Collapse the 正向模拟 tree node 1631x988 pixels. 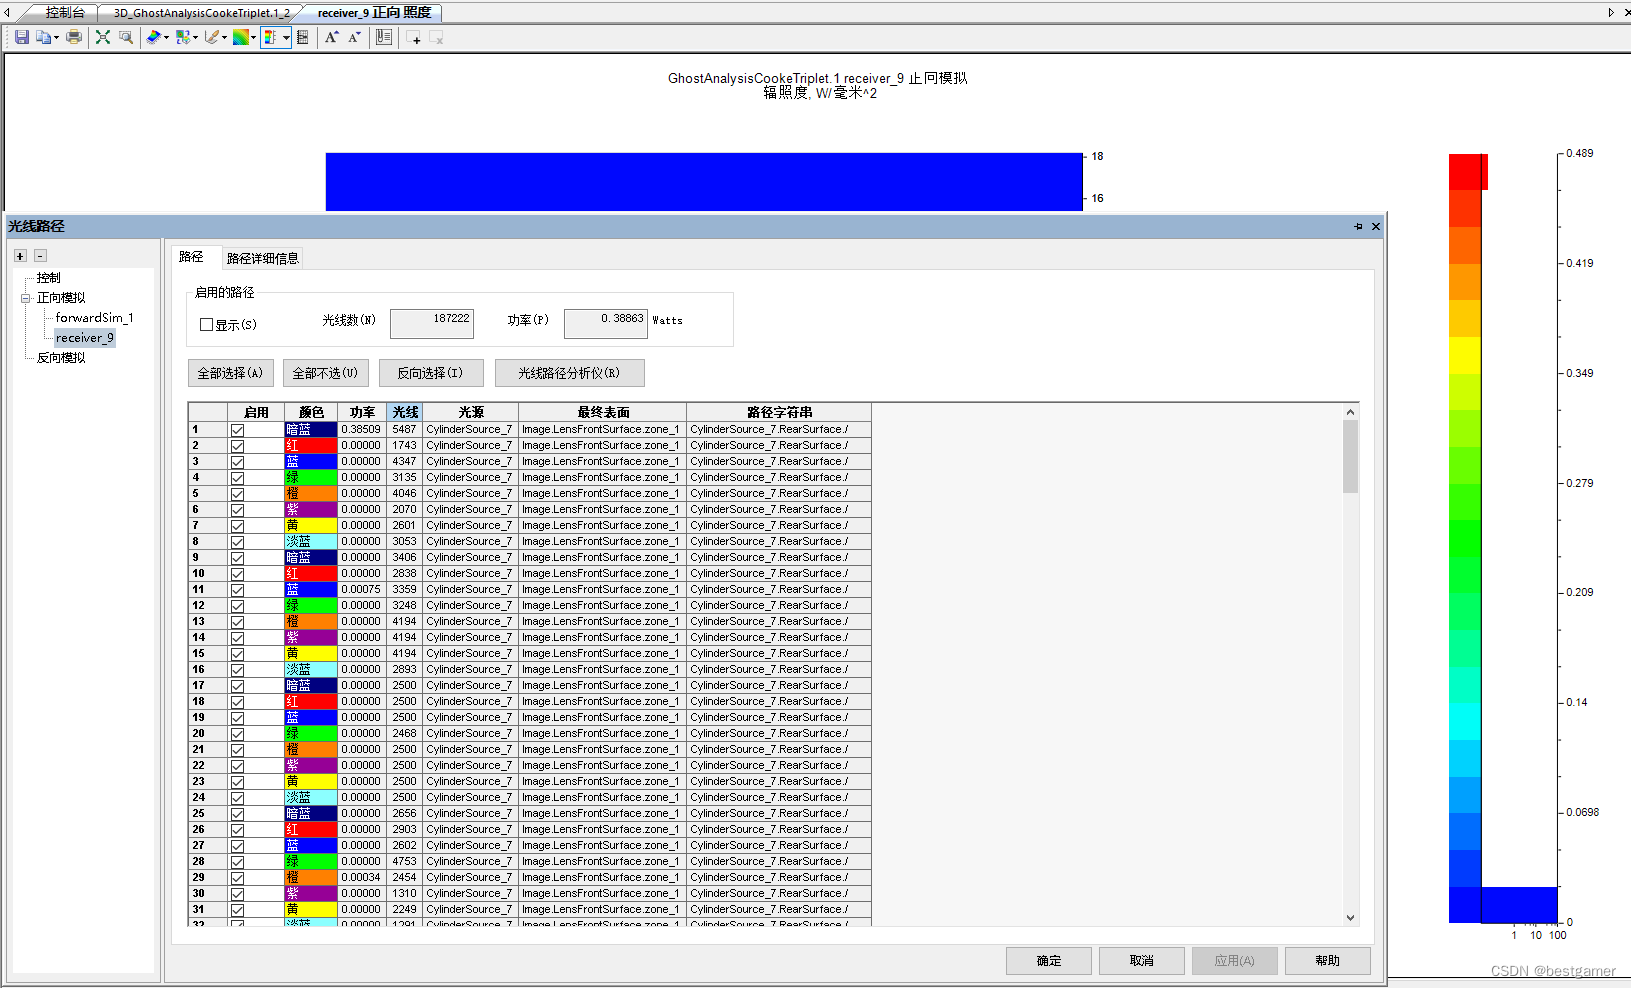pyautogui.click(x=23, y=297)
